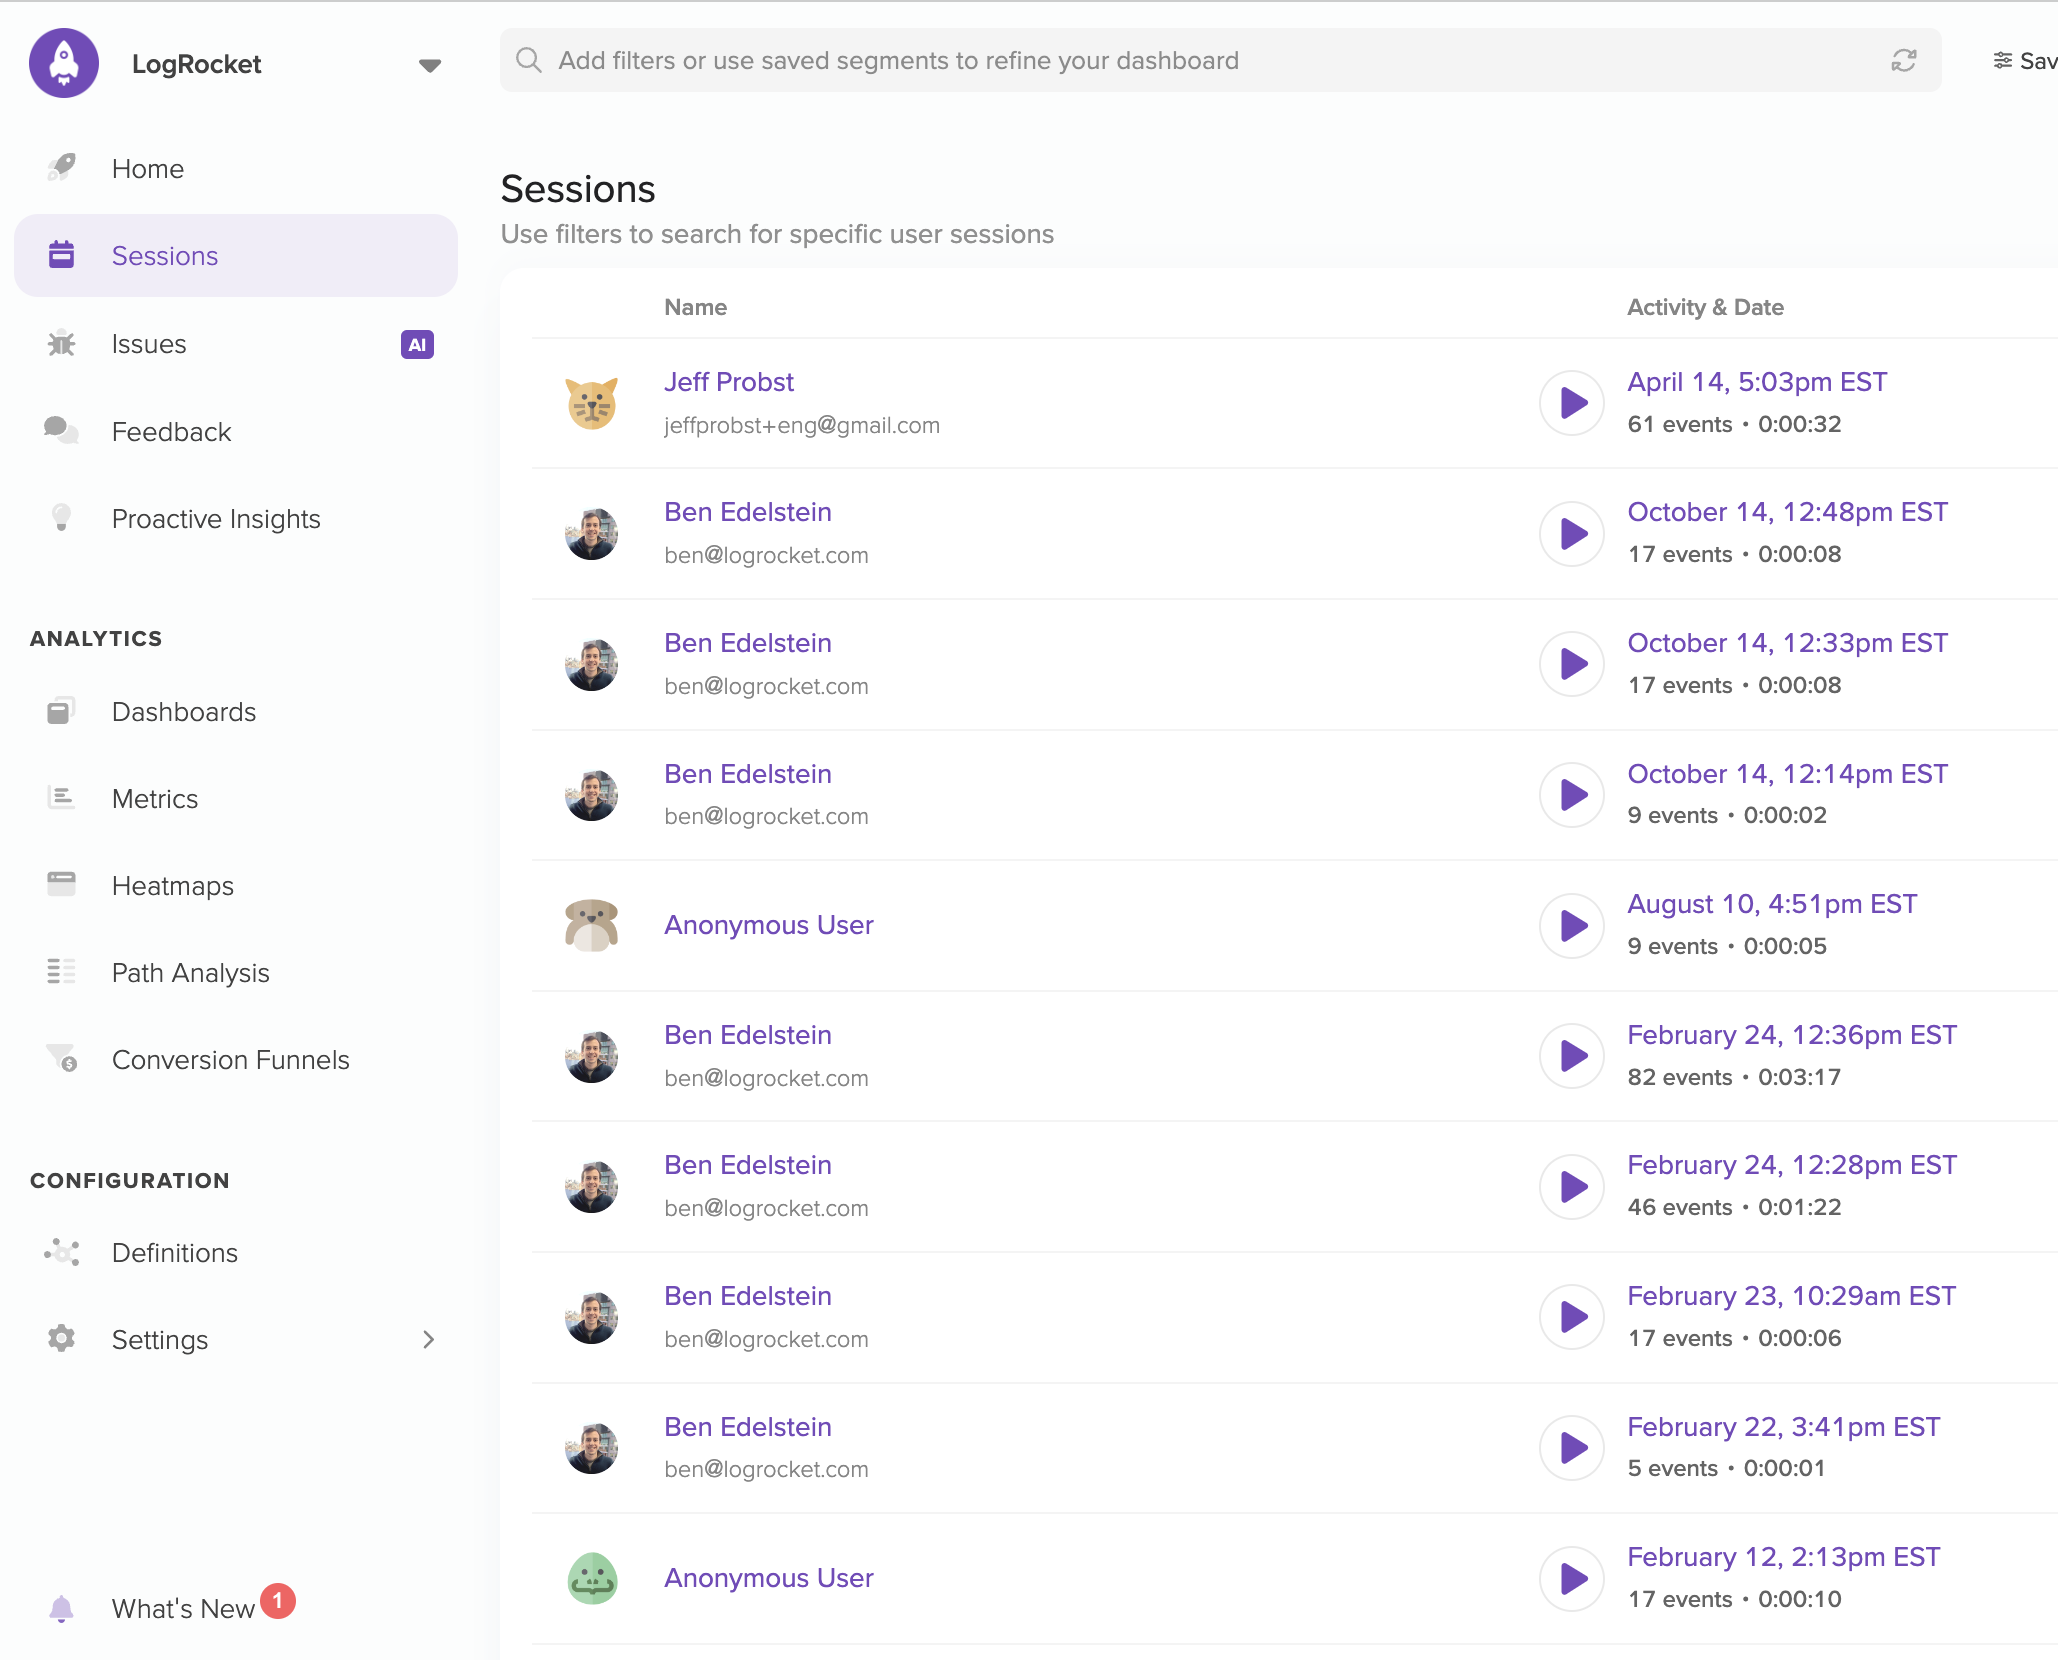Click the Path Analysis list icon
This screenshot has width=2058, height=1660.
point(62,971)
